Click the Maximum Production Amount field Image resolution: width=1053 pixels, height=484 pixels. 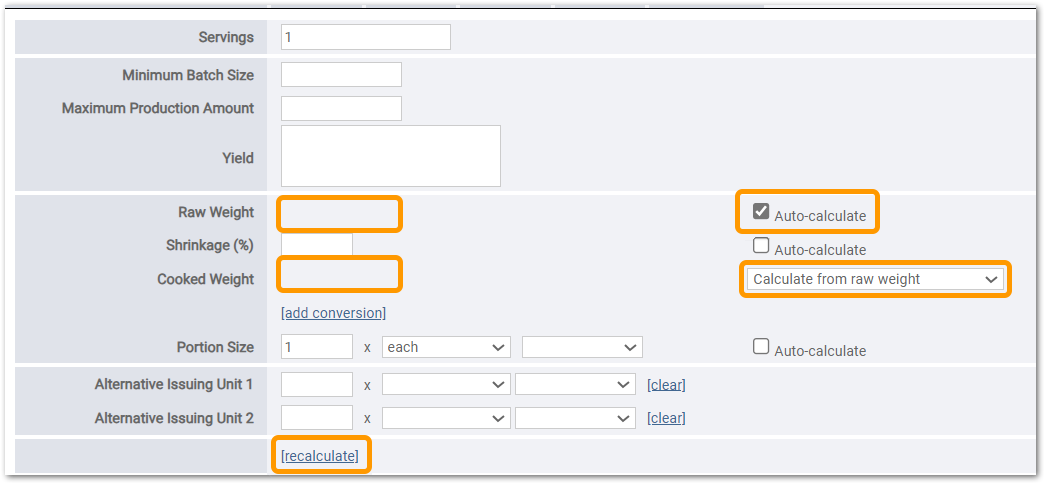point(341,108)
